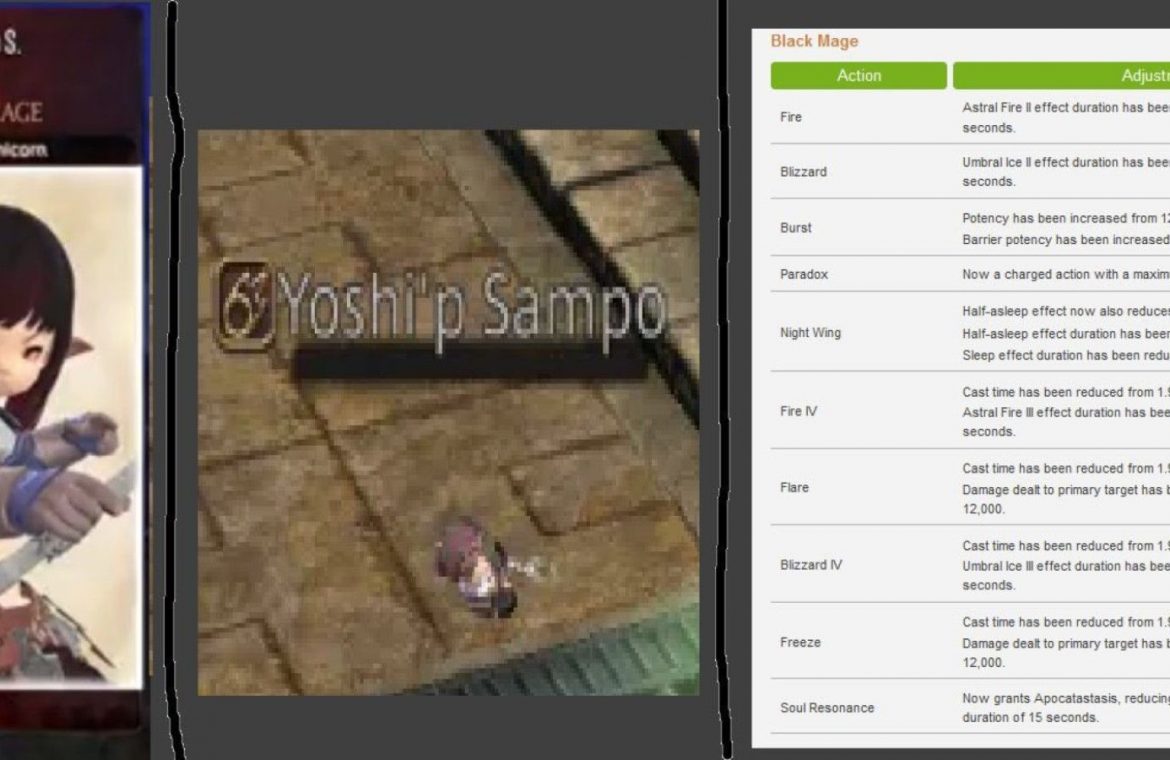The height and width of the screenshot is (760, 1170).
Task: Click the Fire action row
Action: click(x=970, y=117)
